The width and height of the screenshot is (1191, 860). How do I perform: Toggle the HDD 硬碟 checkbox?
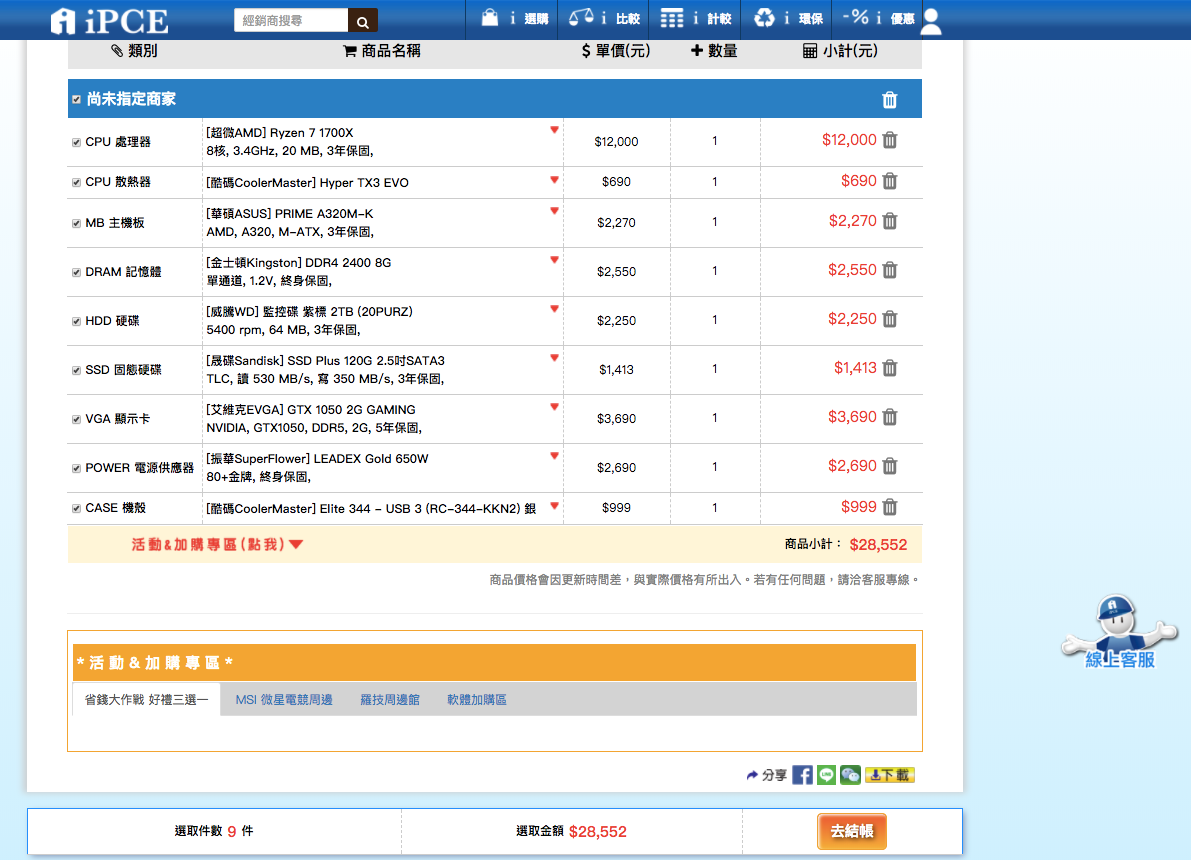[x=76, y=321]
